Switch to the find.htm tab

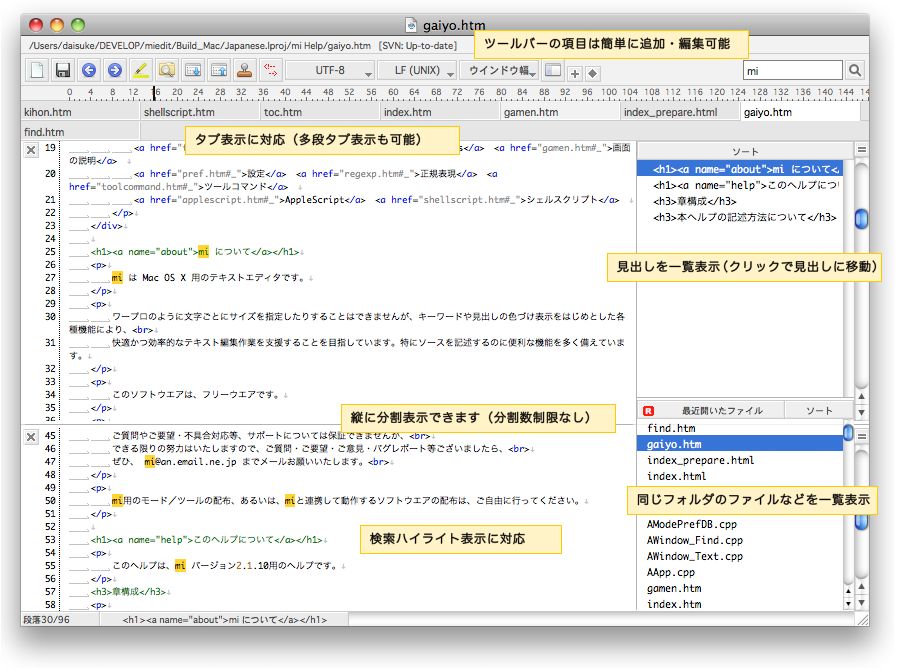point(45,132)
